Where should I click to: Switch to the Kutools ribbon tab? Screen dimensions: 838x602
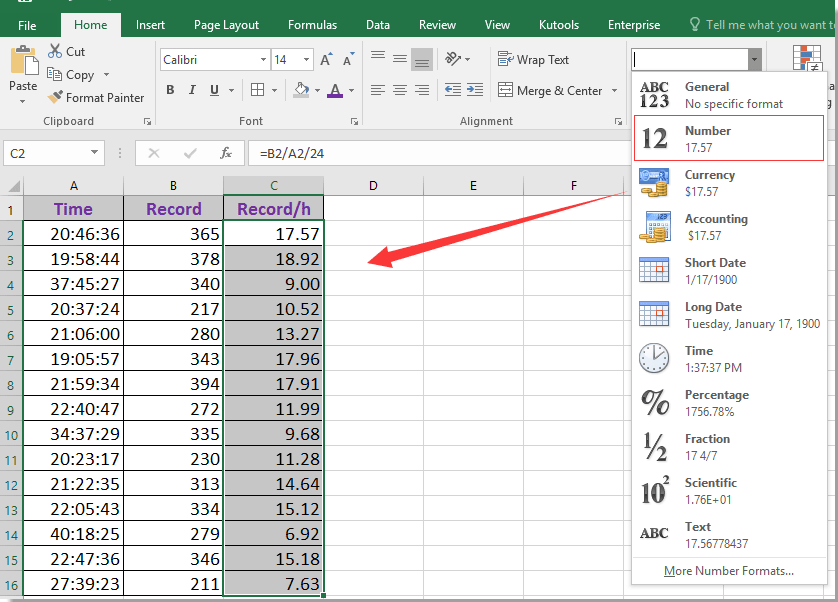pos(558,24)
